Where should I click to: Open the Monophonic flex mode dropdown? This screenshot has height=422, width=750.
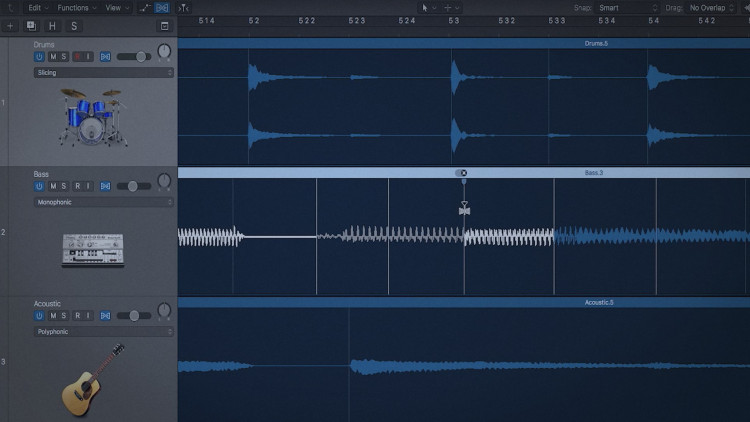click(x=103, y=202)
